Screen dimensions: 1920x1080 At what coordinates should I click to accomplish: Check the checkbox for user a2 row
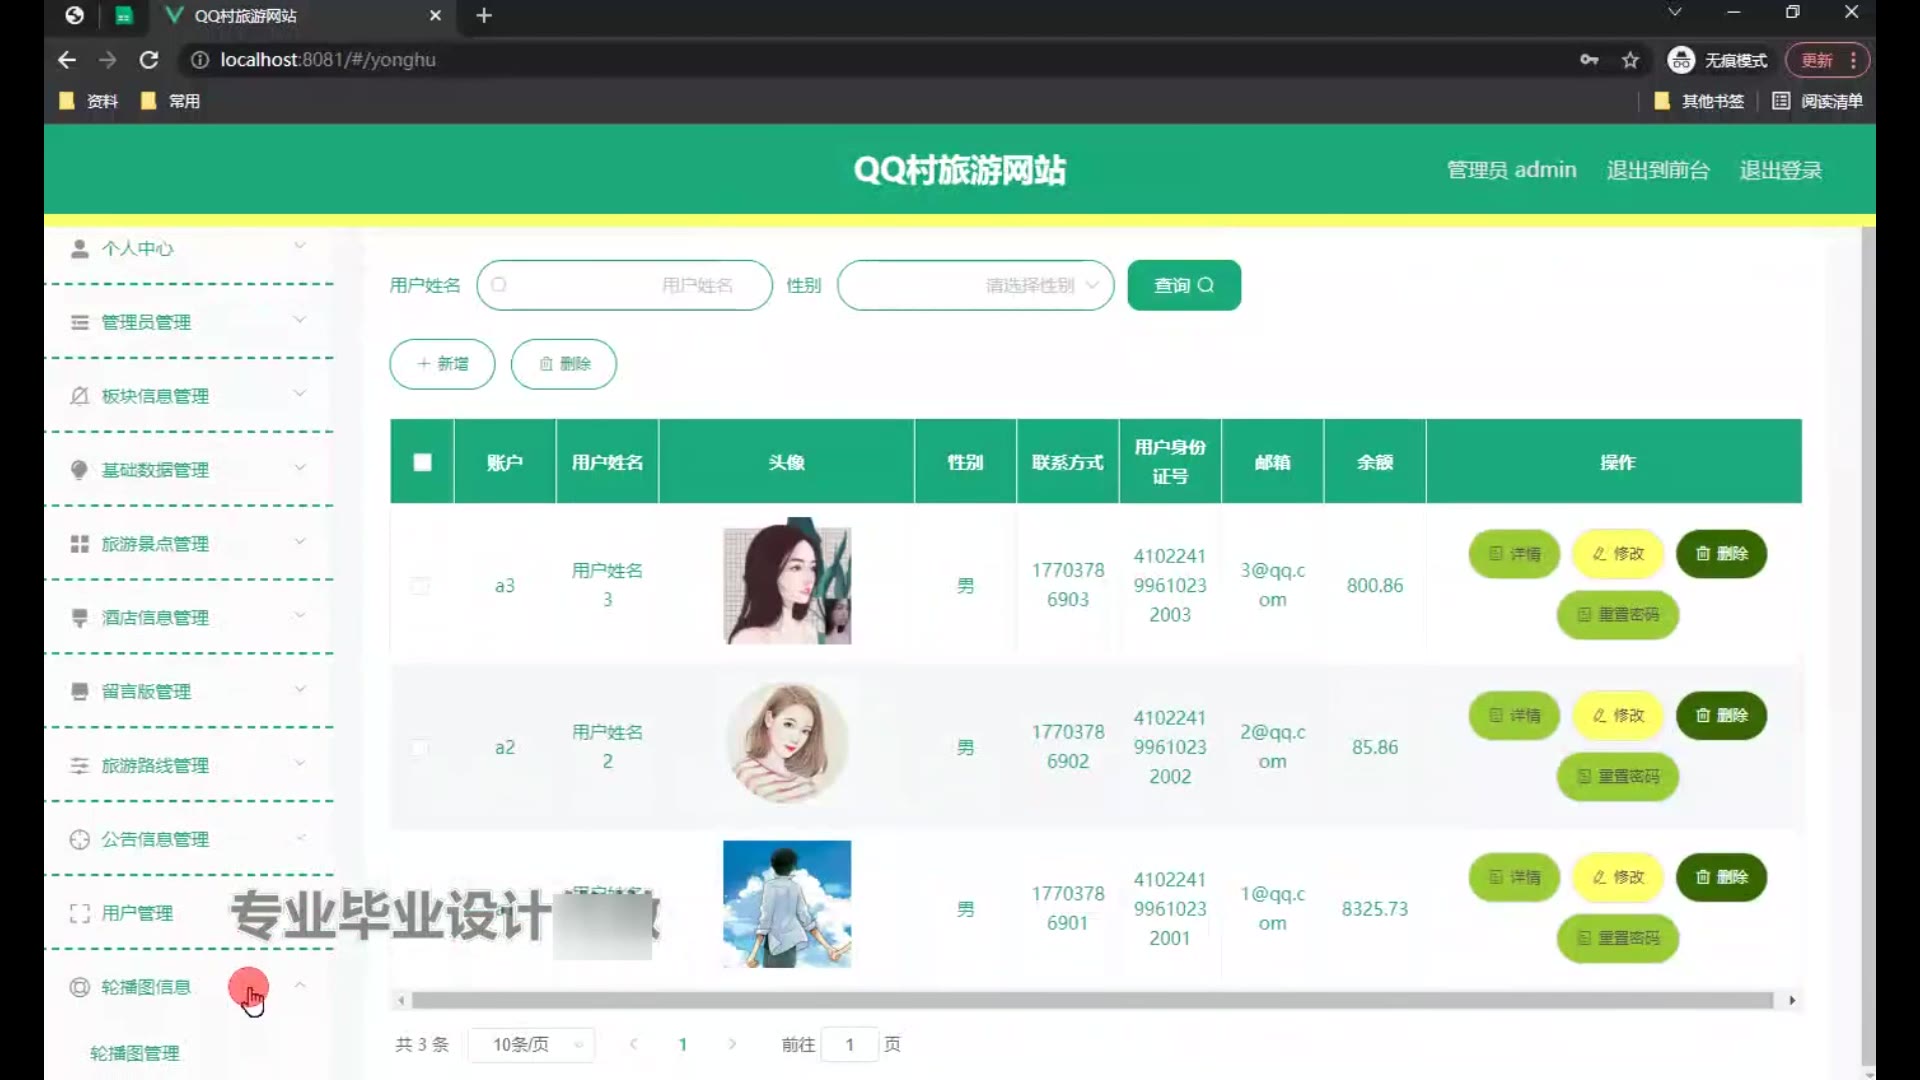[420, 748]
